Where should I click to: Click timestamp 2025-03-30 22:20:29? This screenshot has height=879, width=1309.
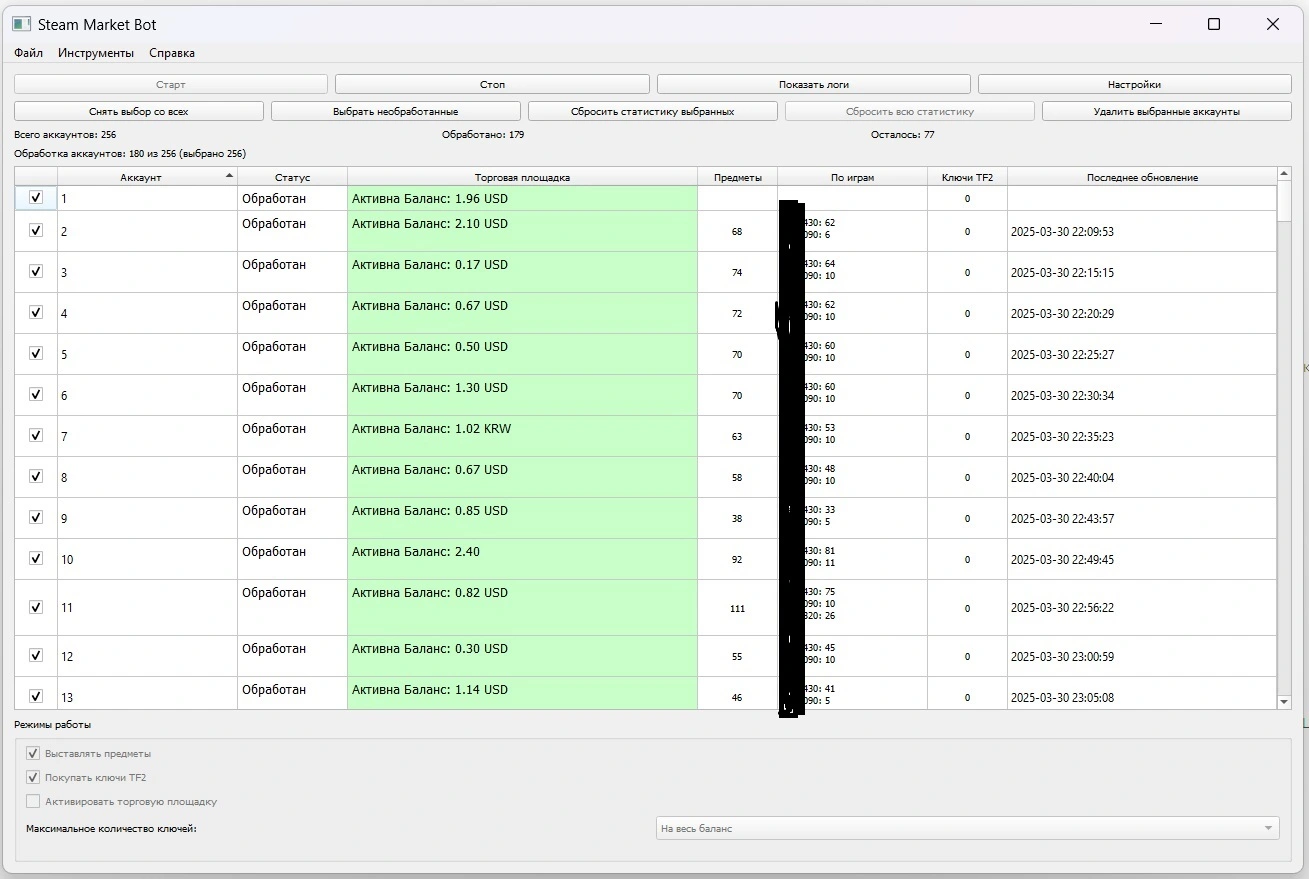(x=1062, y=314)
